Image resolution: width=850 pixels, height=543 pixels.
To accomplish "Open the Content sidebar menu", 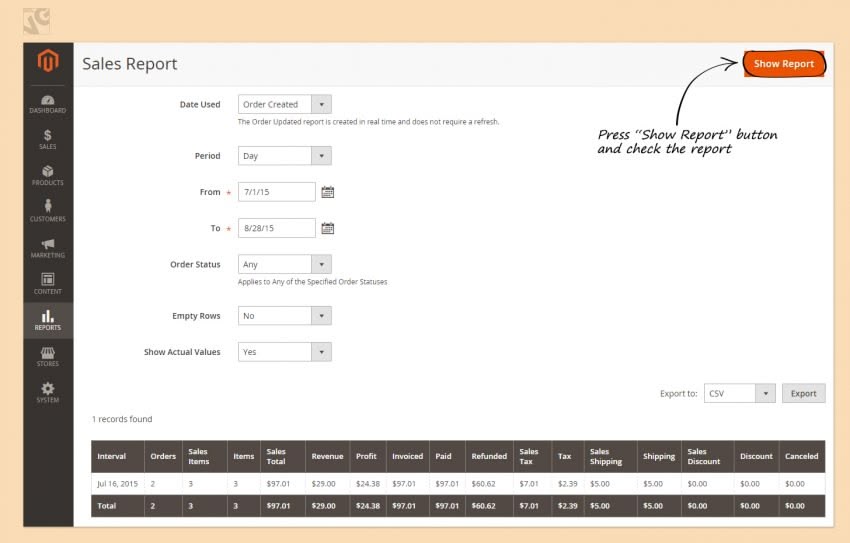I will click(x=48, y=284).
